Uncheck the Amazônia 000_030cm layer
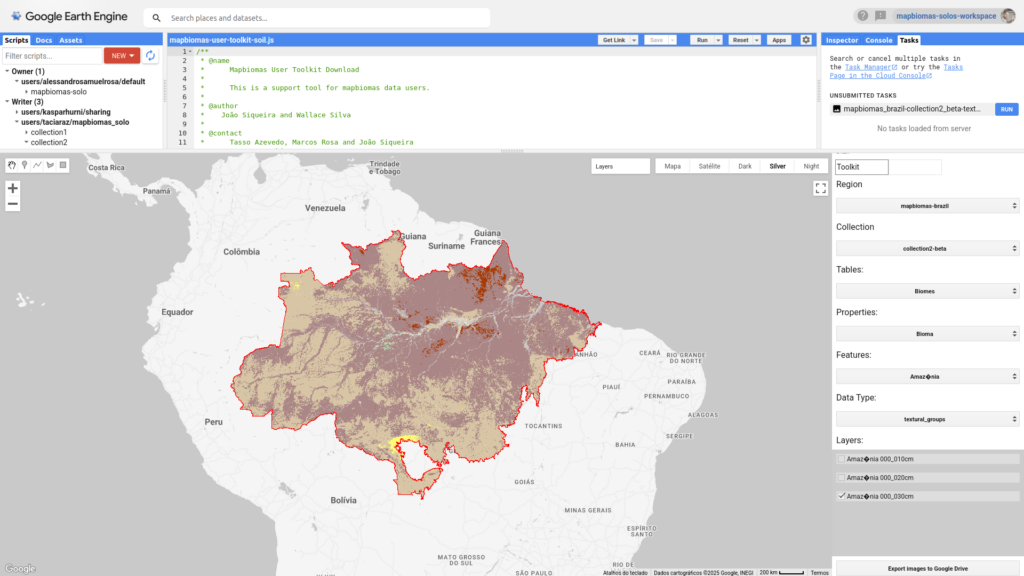 coord(841,496)
